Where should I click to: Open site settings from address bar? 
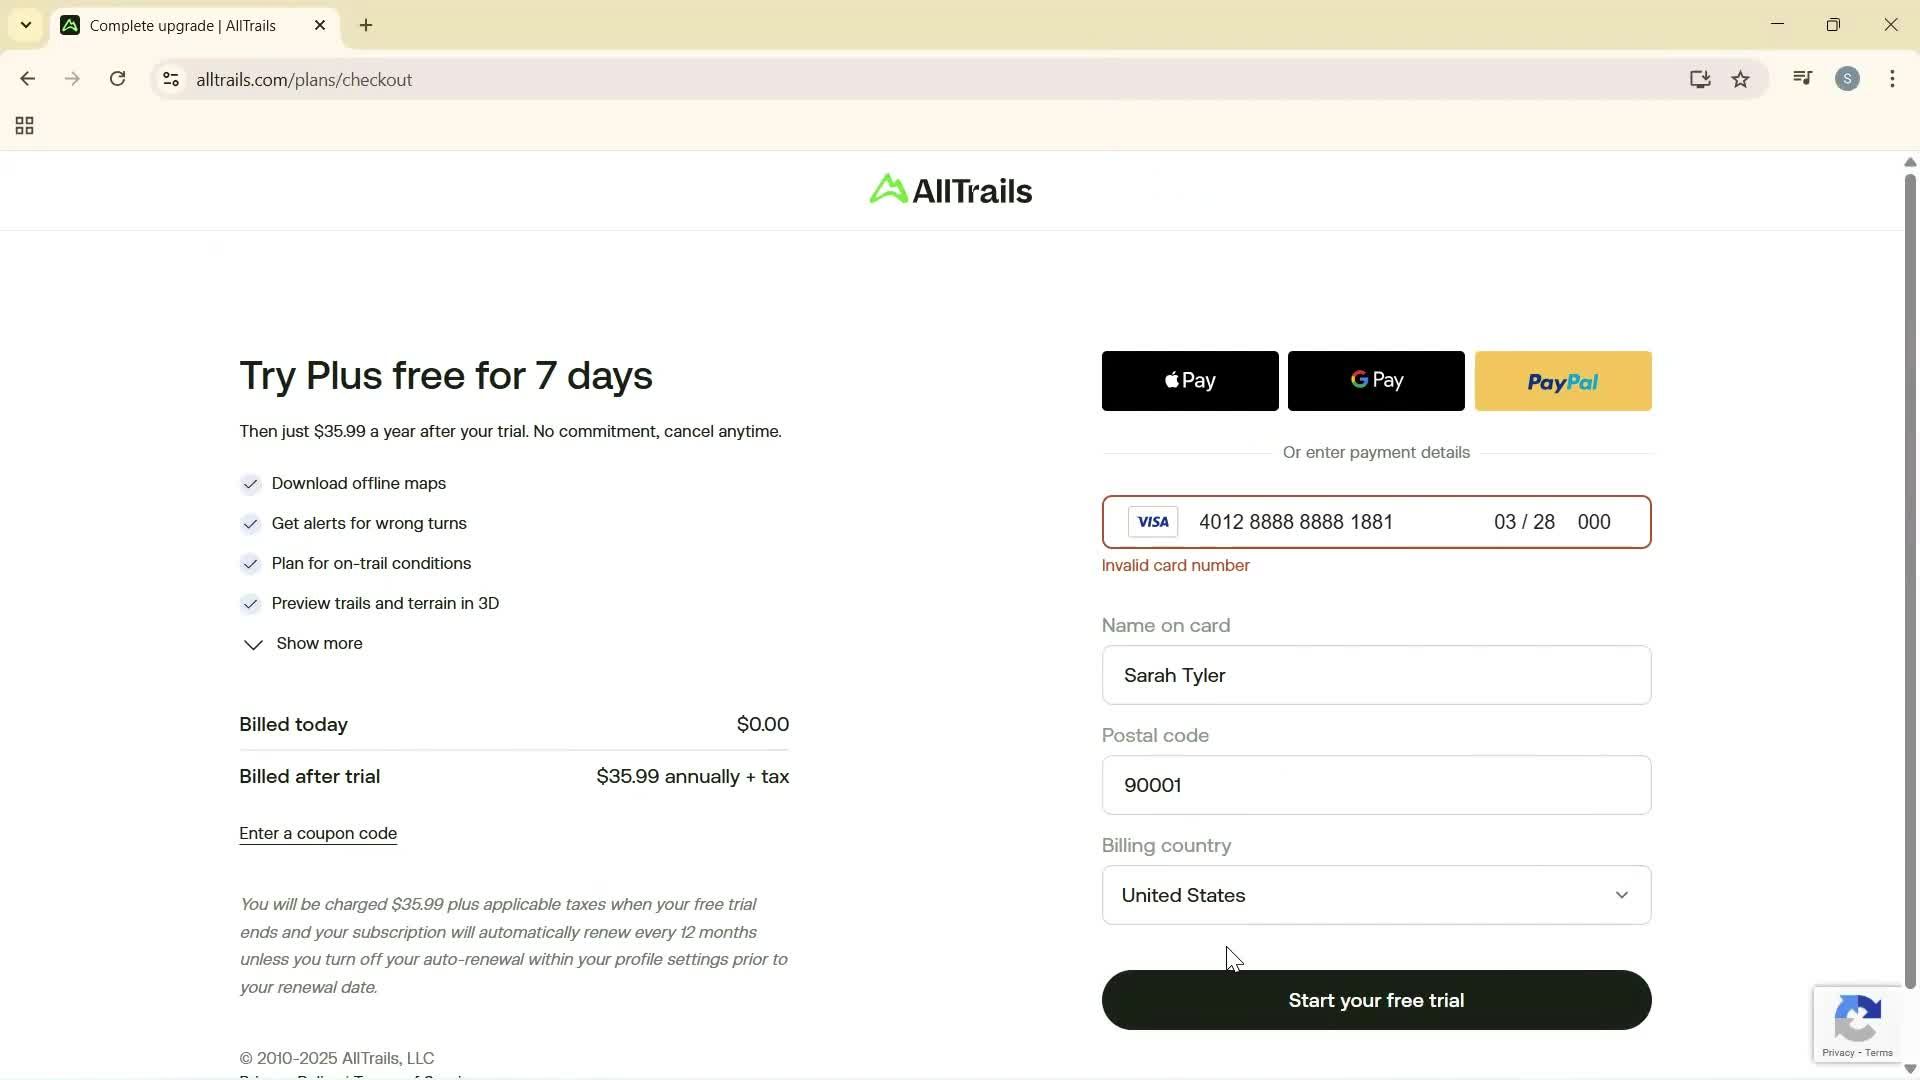(x=171, y=79)
